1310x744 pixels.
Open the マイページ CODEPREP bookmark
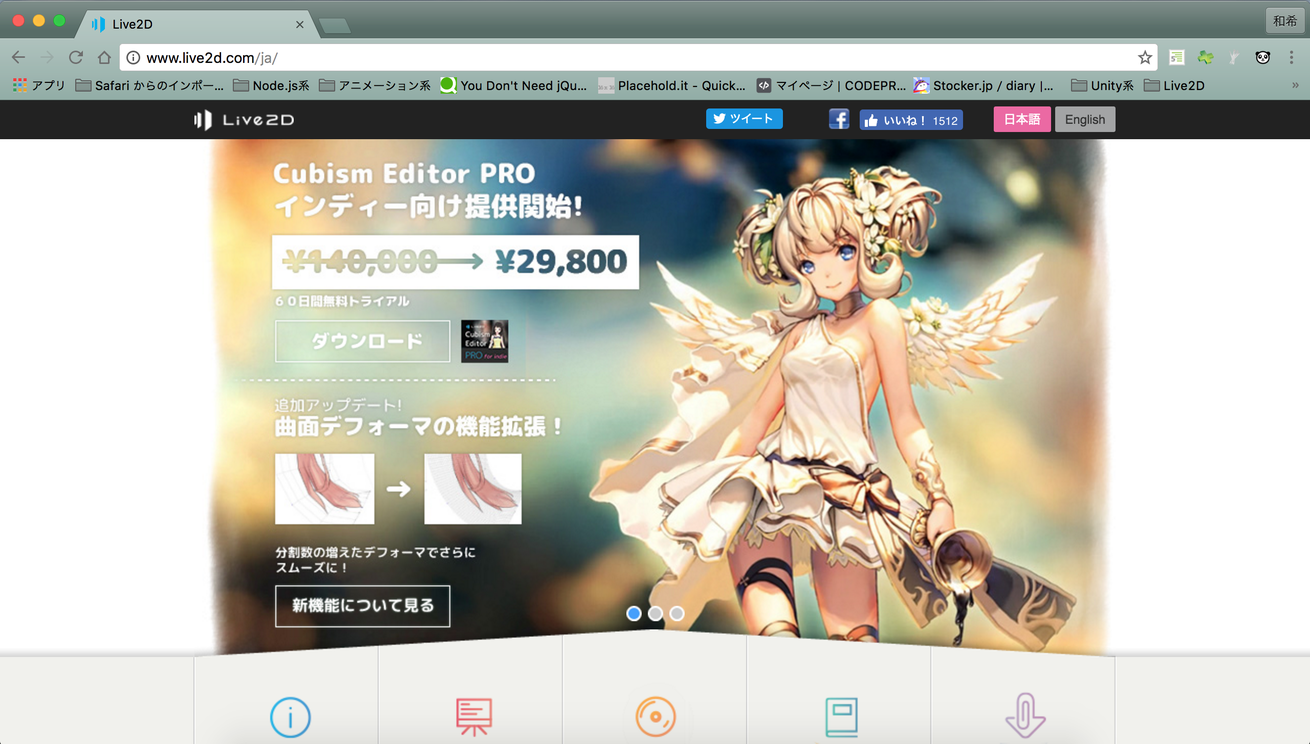tap(830, 86)
